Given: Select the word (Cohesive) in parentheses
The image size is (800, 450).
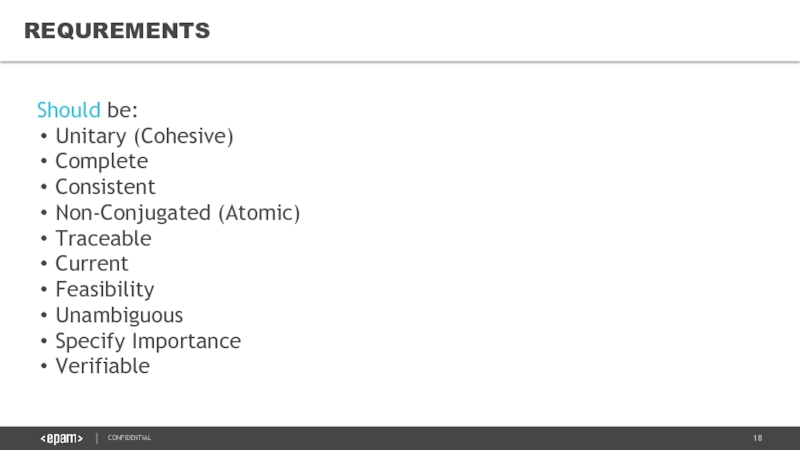Looking at the screenshot, I should [x=190, y=135].
